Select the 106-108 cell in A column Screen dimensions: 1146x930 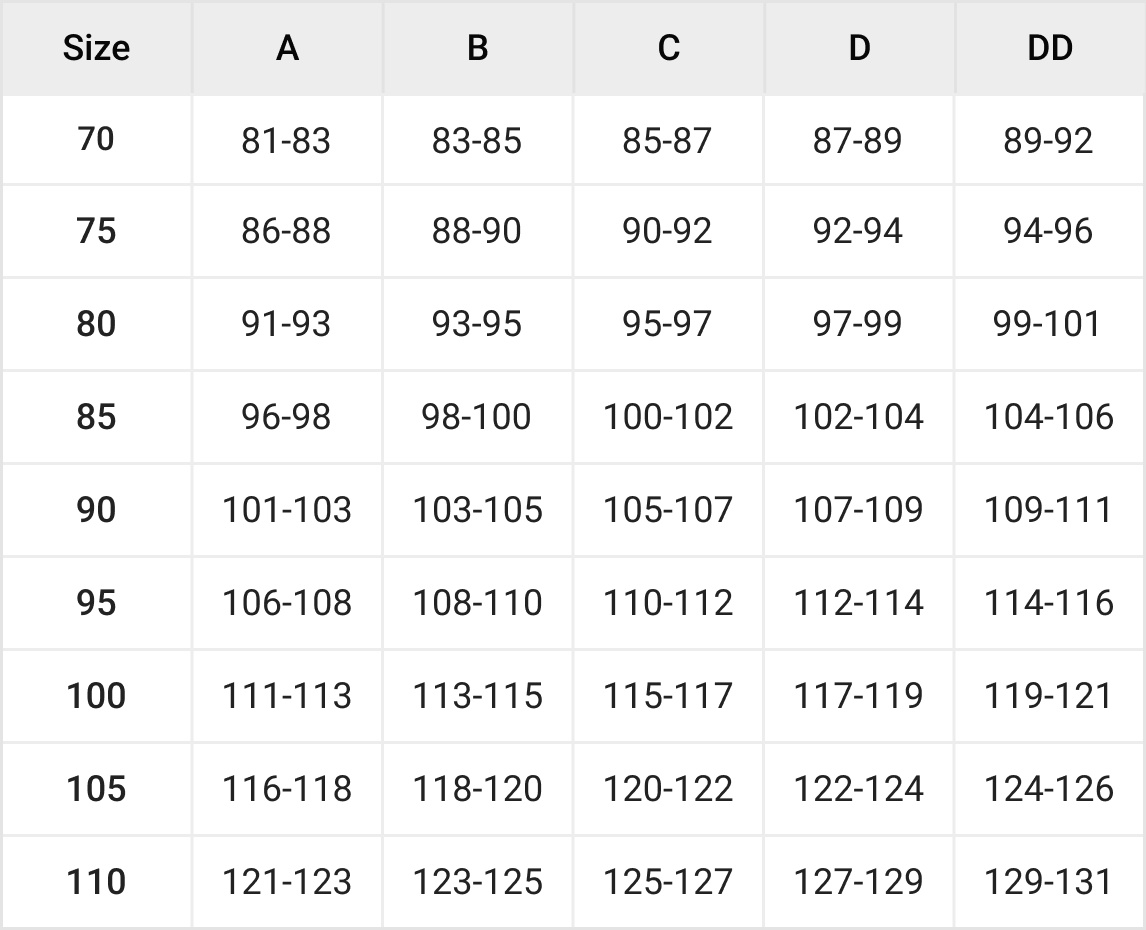[287, 603]
